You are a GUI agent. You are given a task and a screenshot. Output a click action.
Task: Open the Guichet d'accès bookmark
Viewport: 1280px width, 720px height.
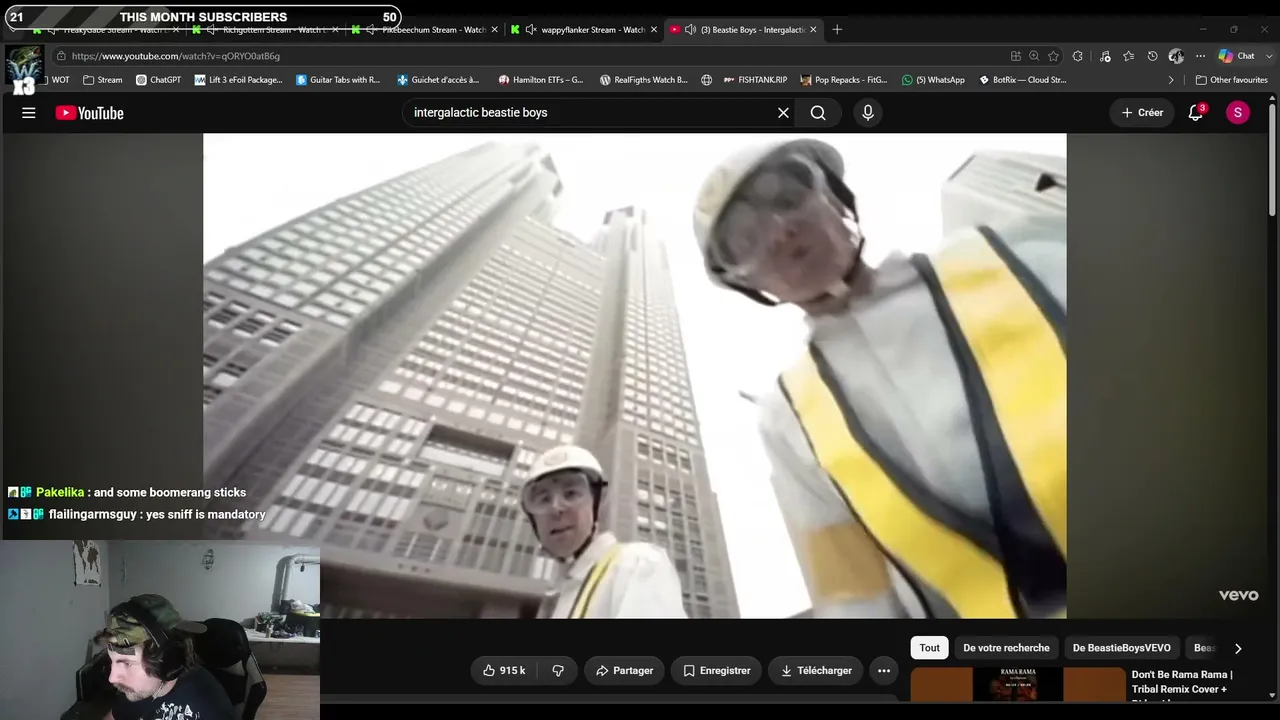[x=438, y=80]
